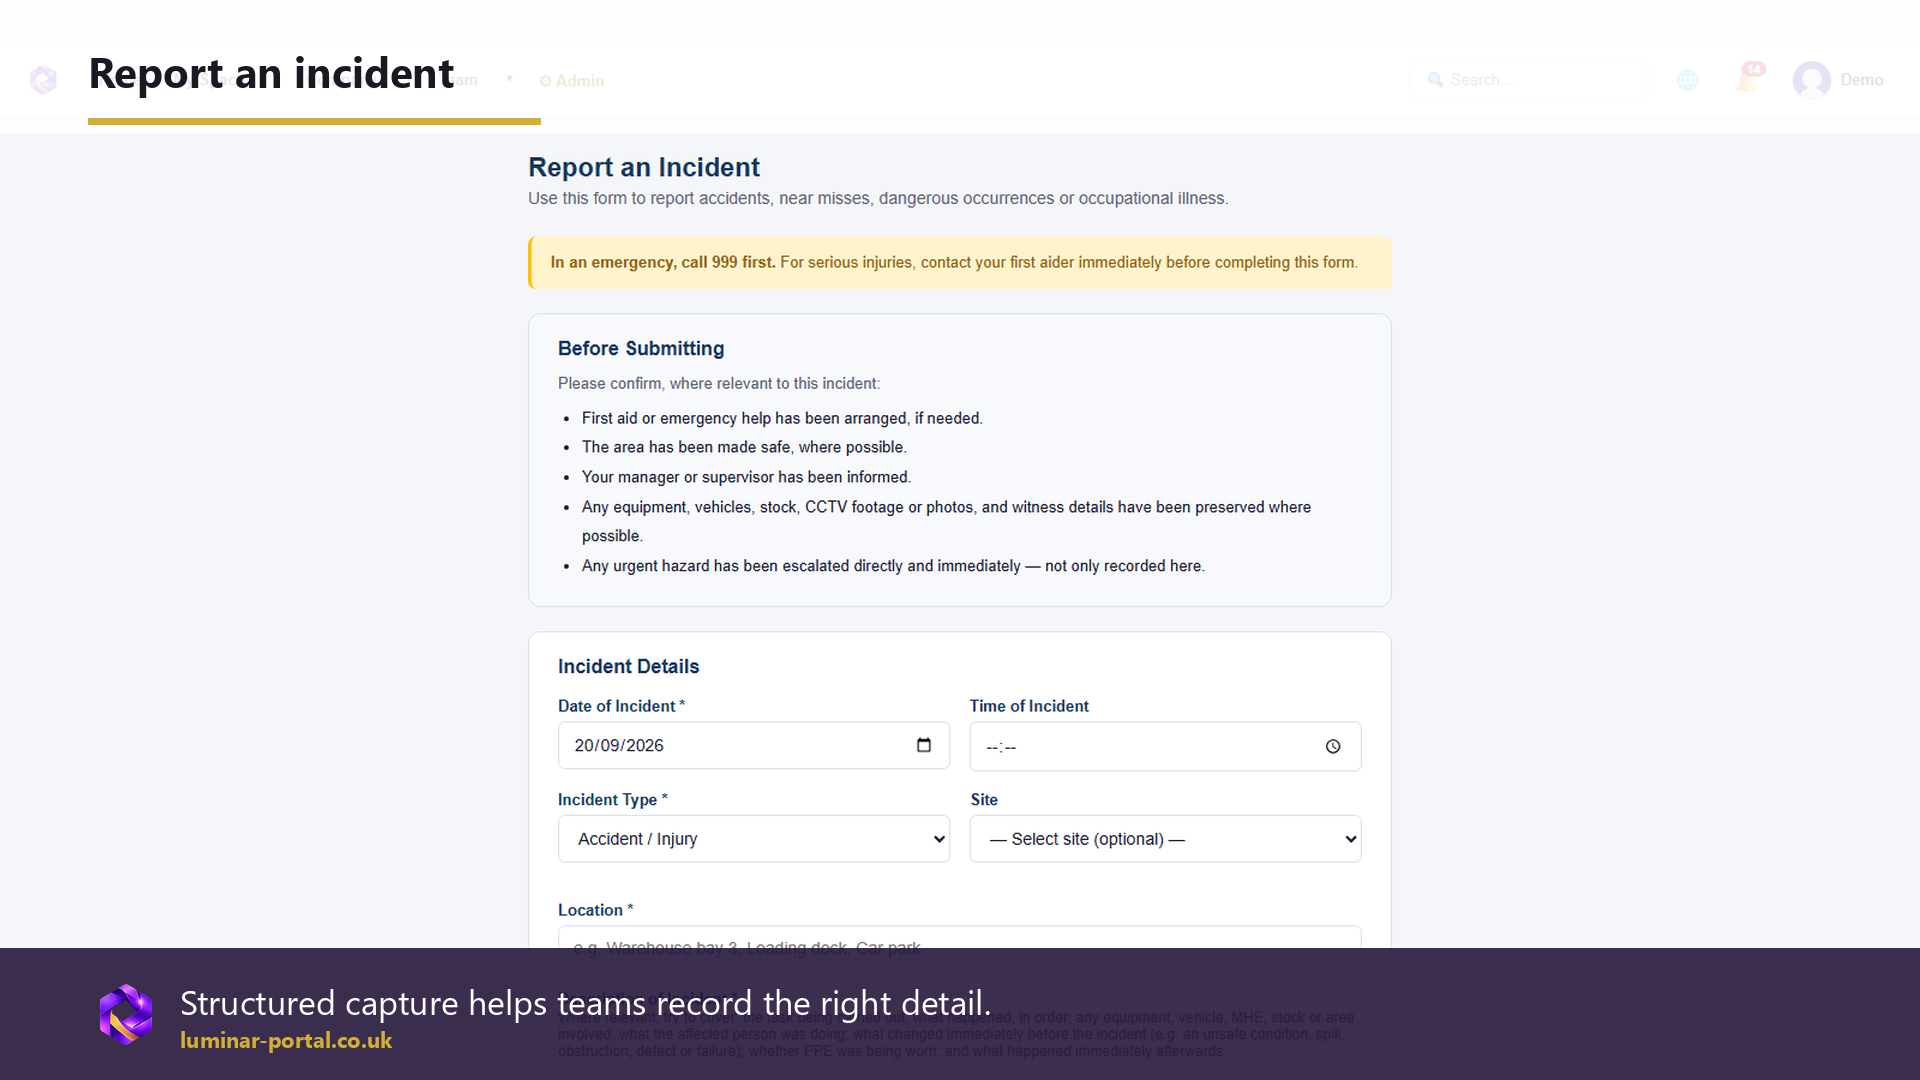Click the notification bell icon
Viewport: 1920px width, 1080px height.
coord(1748,79)
